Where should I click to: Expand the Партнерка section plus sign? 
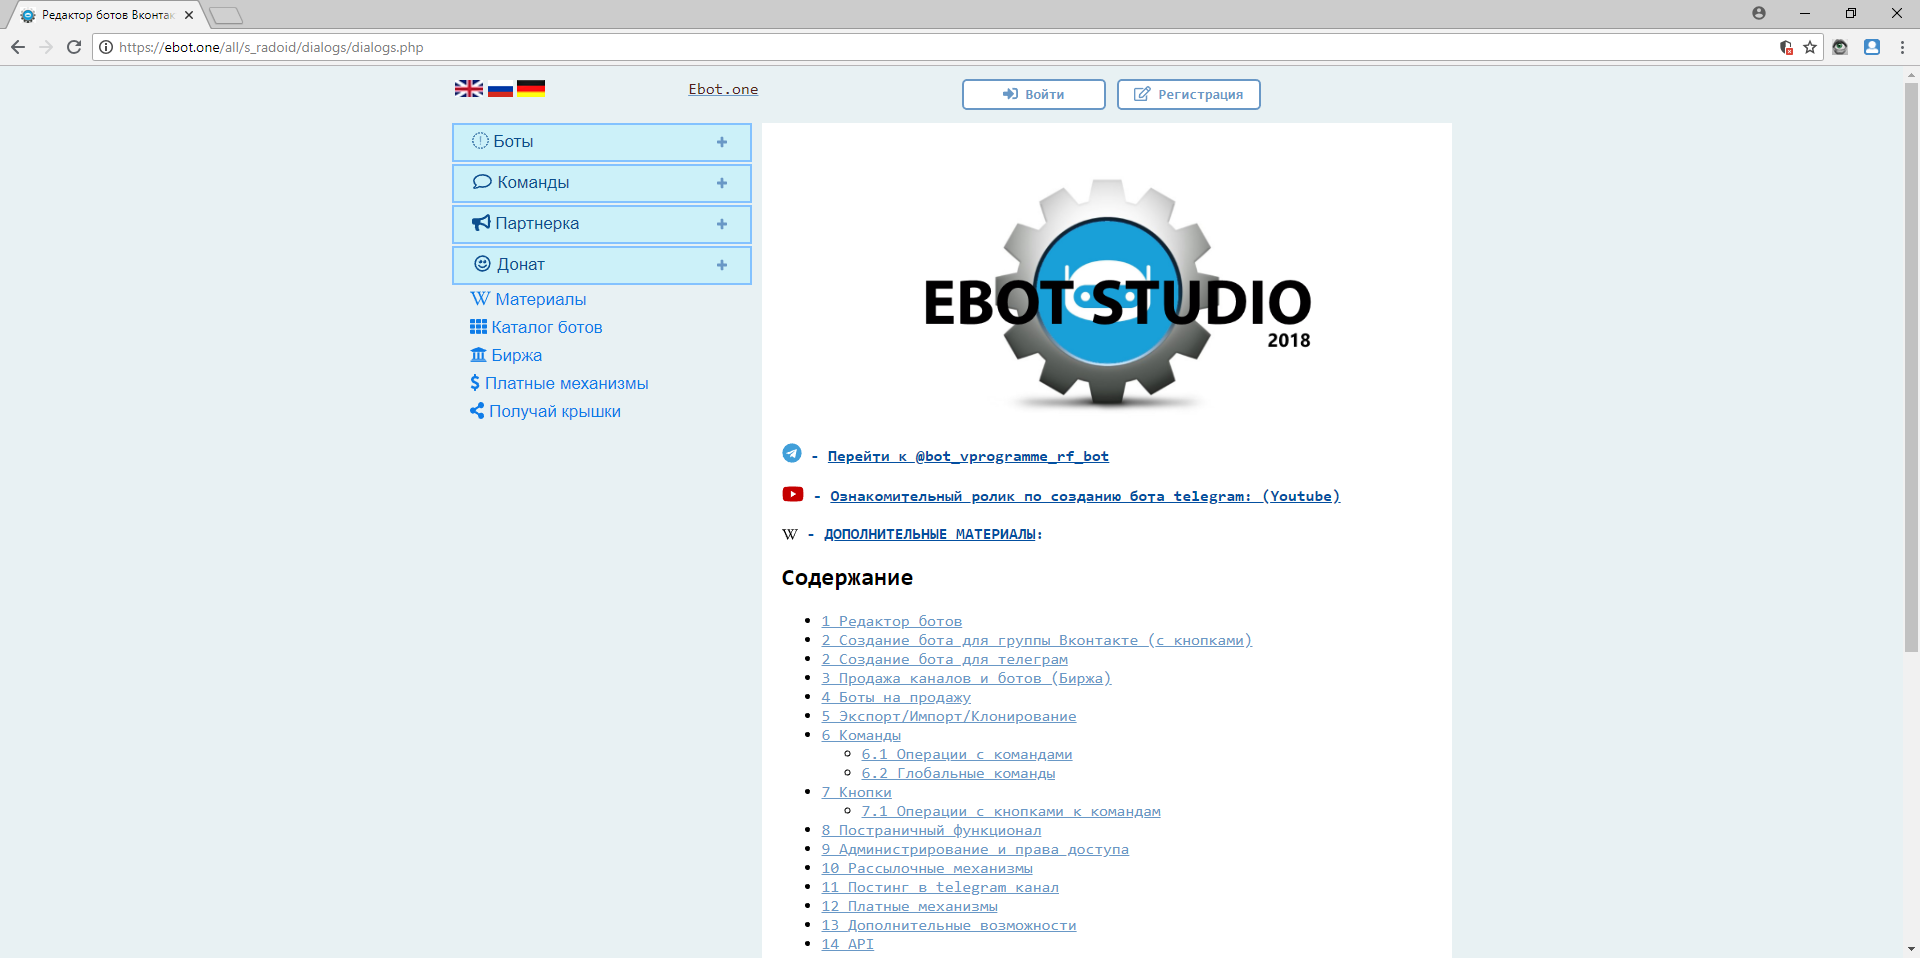click(x=722, y=224)
